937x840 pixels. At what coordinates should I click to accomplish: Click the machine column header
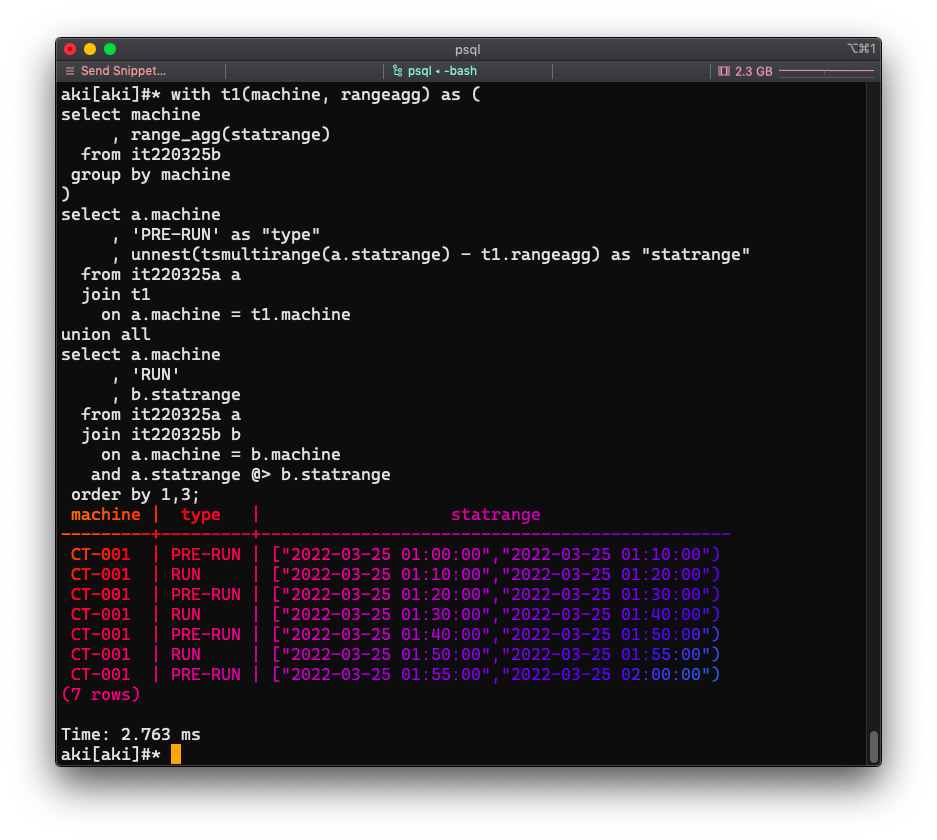click(x=106, y=514)
